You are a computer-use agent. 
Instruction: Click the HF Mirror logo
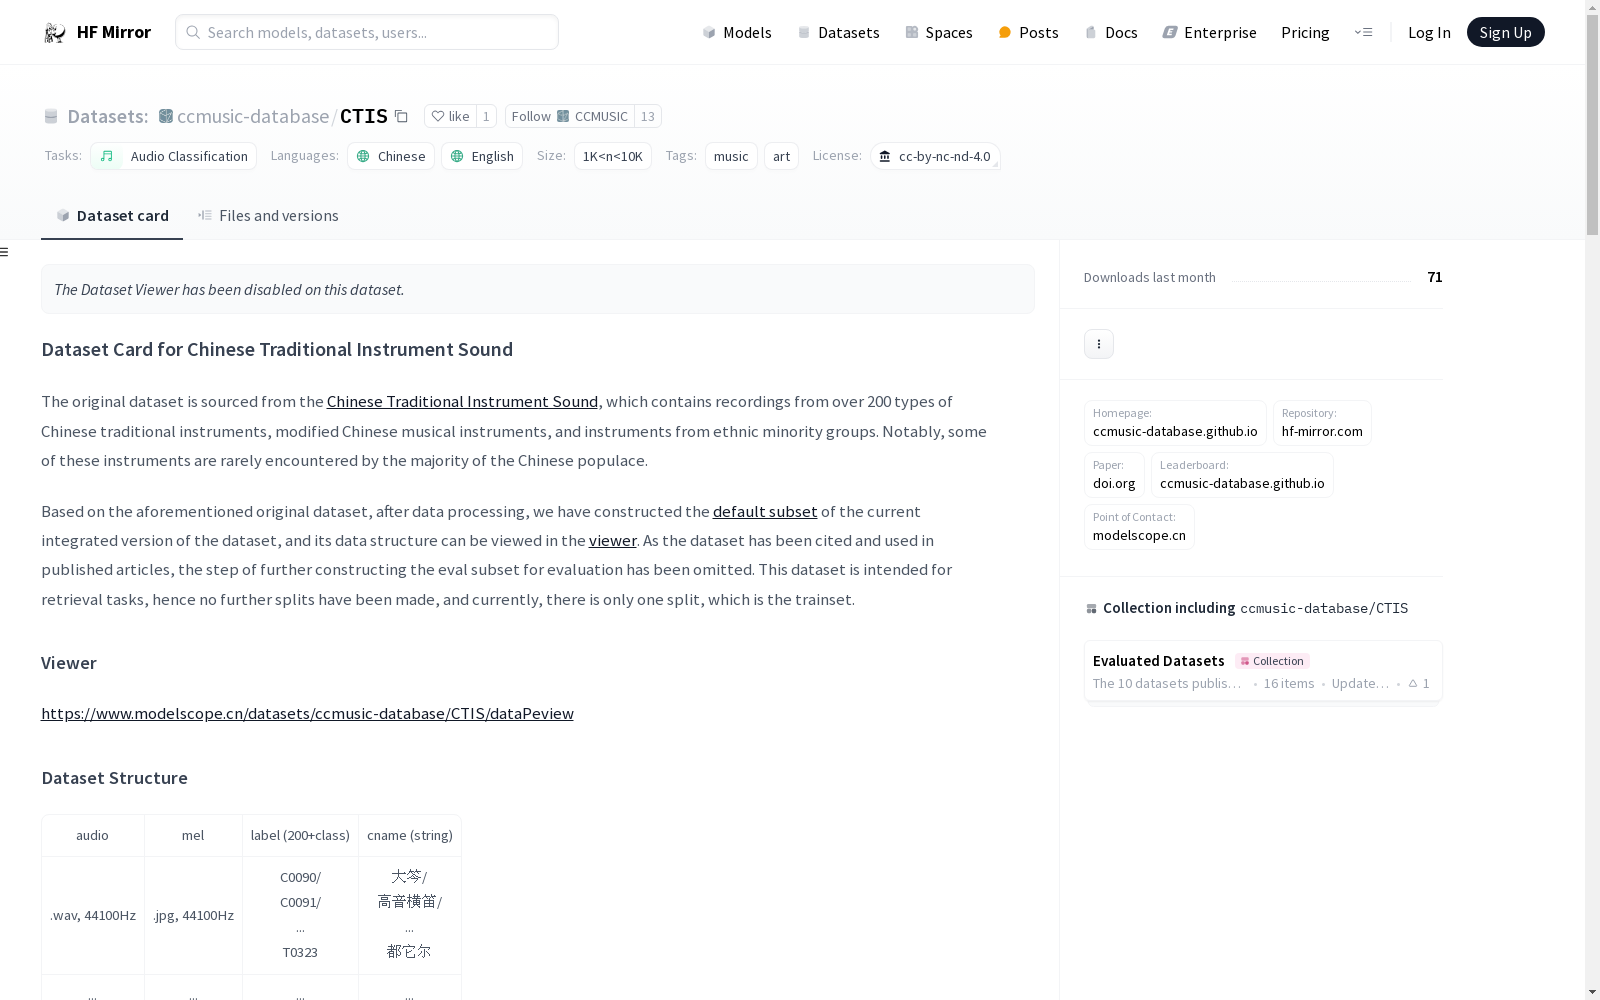coord(97,32)
